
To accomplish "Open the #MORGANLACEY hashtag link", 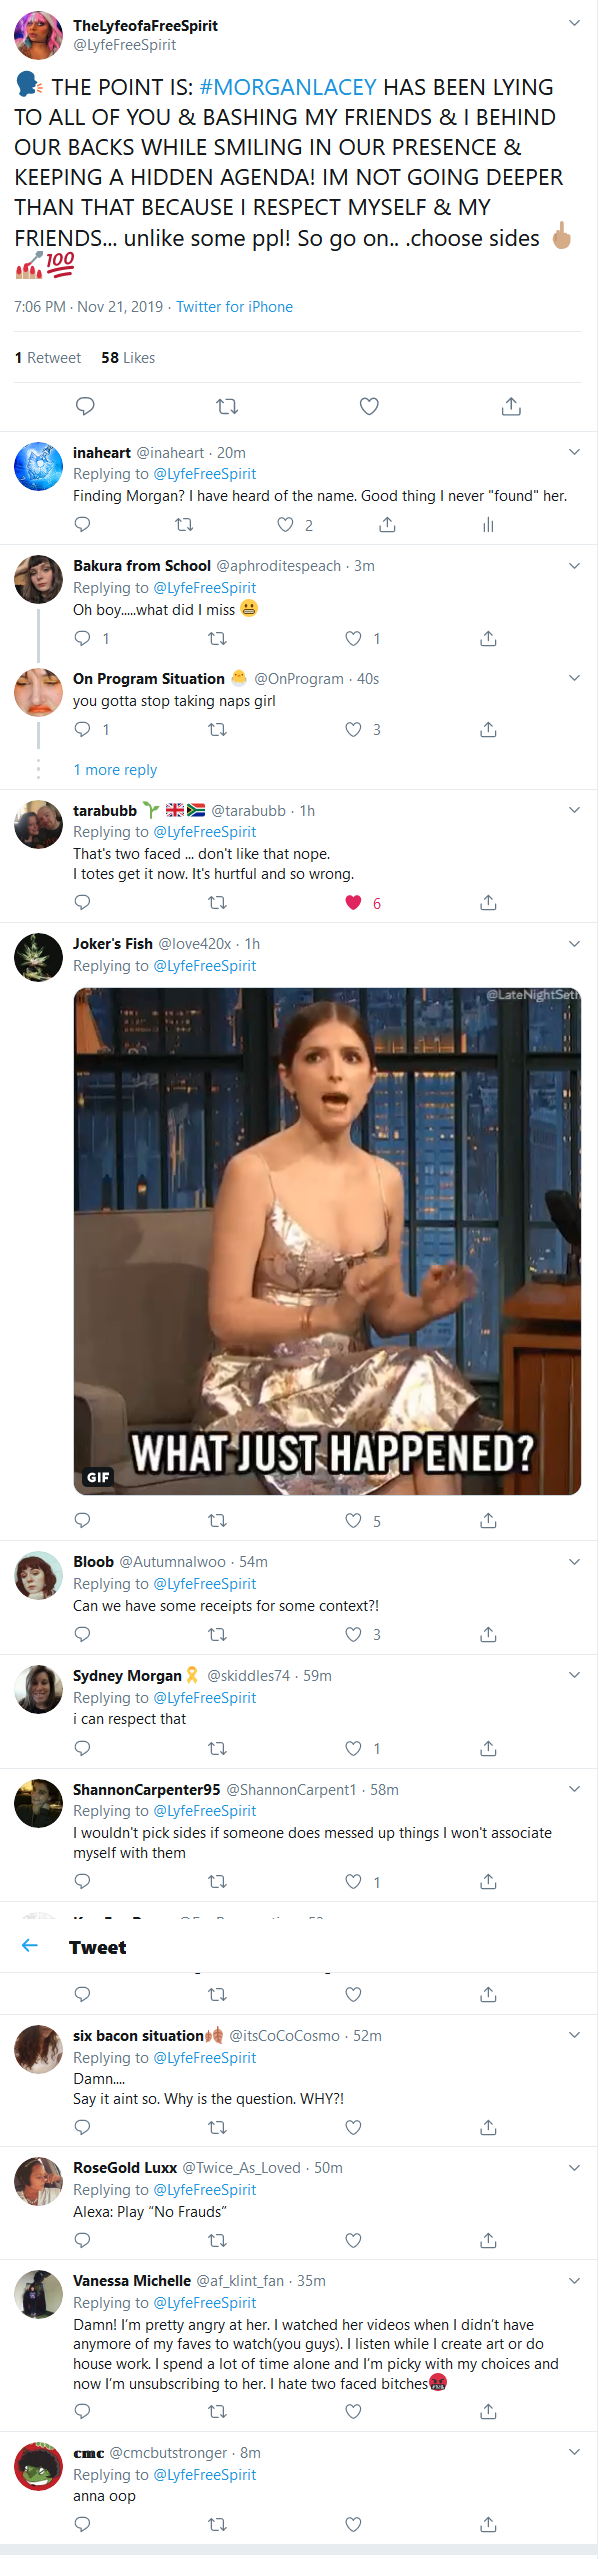I will pos(288,87).
